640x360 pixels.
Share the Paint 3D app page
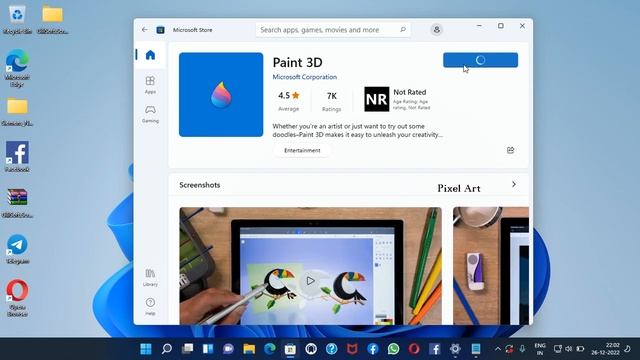coord(510,150)
